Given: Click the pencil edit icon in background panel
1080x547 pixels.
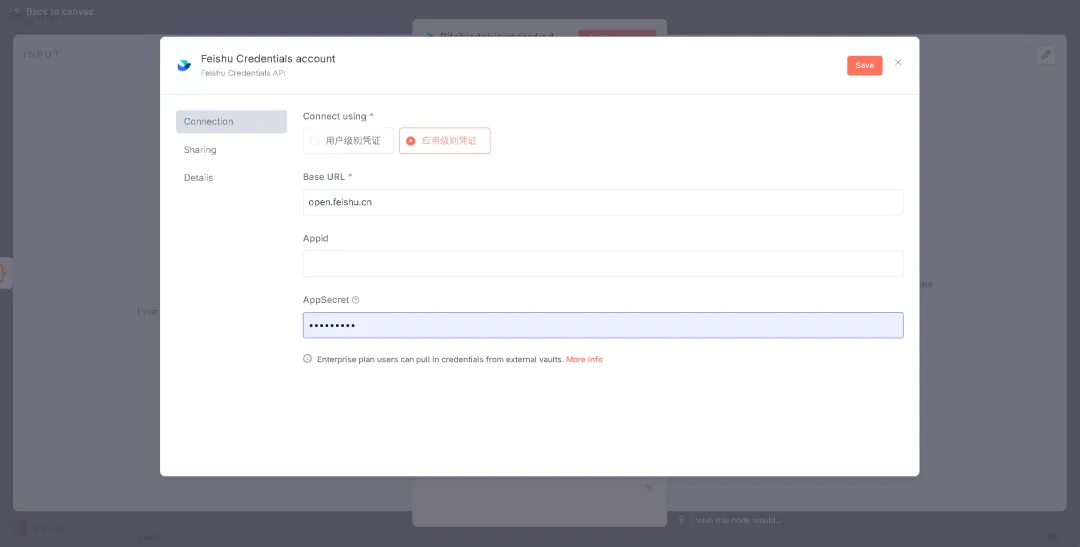Looking at the screenshot, I should [1046, 55].
